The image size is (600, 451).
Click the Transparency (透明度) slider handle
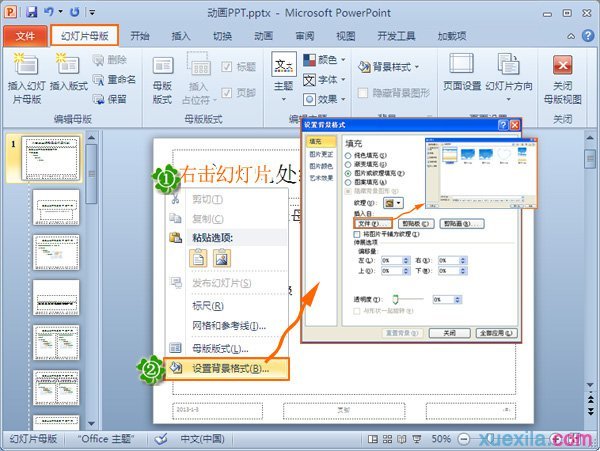[396, 299]
